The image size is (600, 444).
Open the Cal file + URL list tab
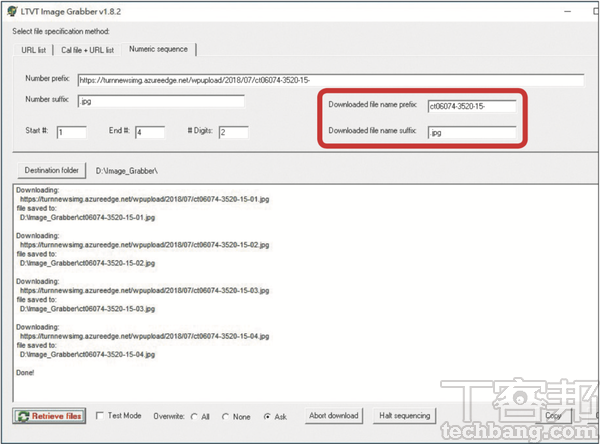[x=87, y=50]
